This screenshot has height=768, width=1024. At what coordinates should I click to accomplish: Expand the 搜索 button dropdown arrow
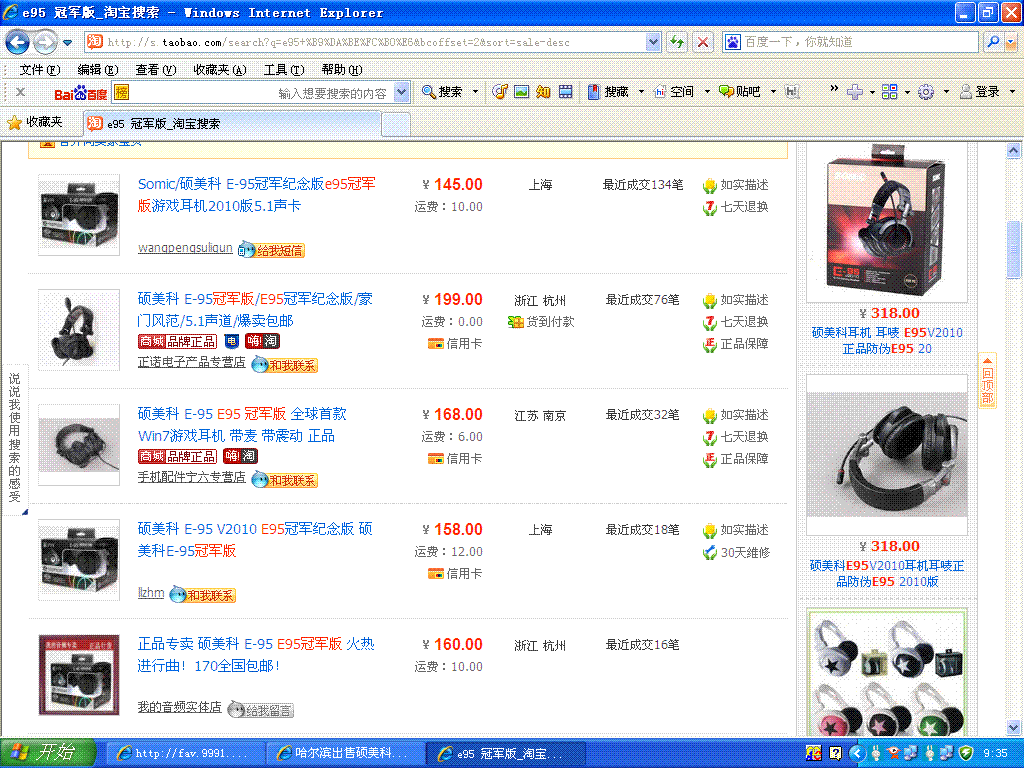pos(475,92)
